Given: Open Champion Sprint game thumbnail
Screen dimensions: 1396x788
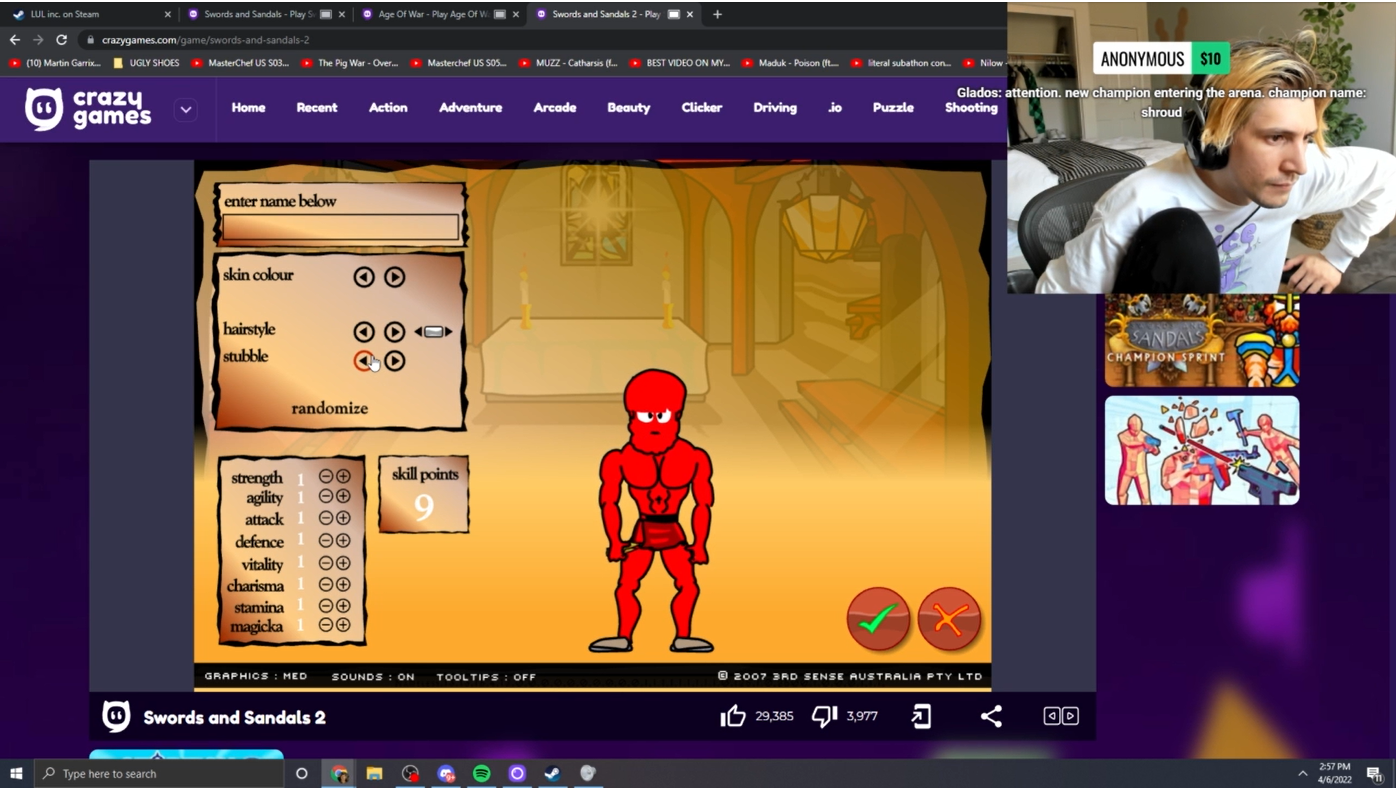Looking at the screenshot, I should 1202,340.
